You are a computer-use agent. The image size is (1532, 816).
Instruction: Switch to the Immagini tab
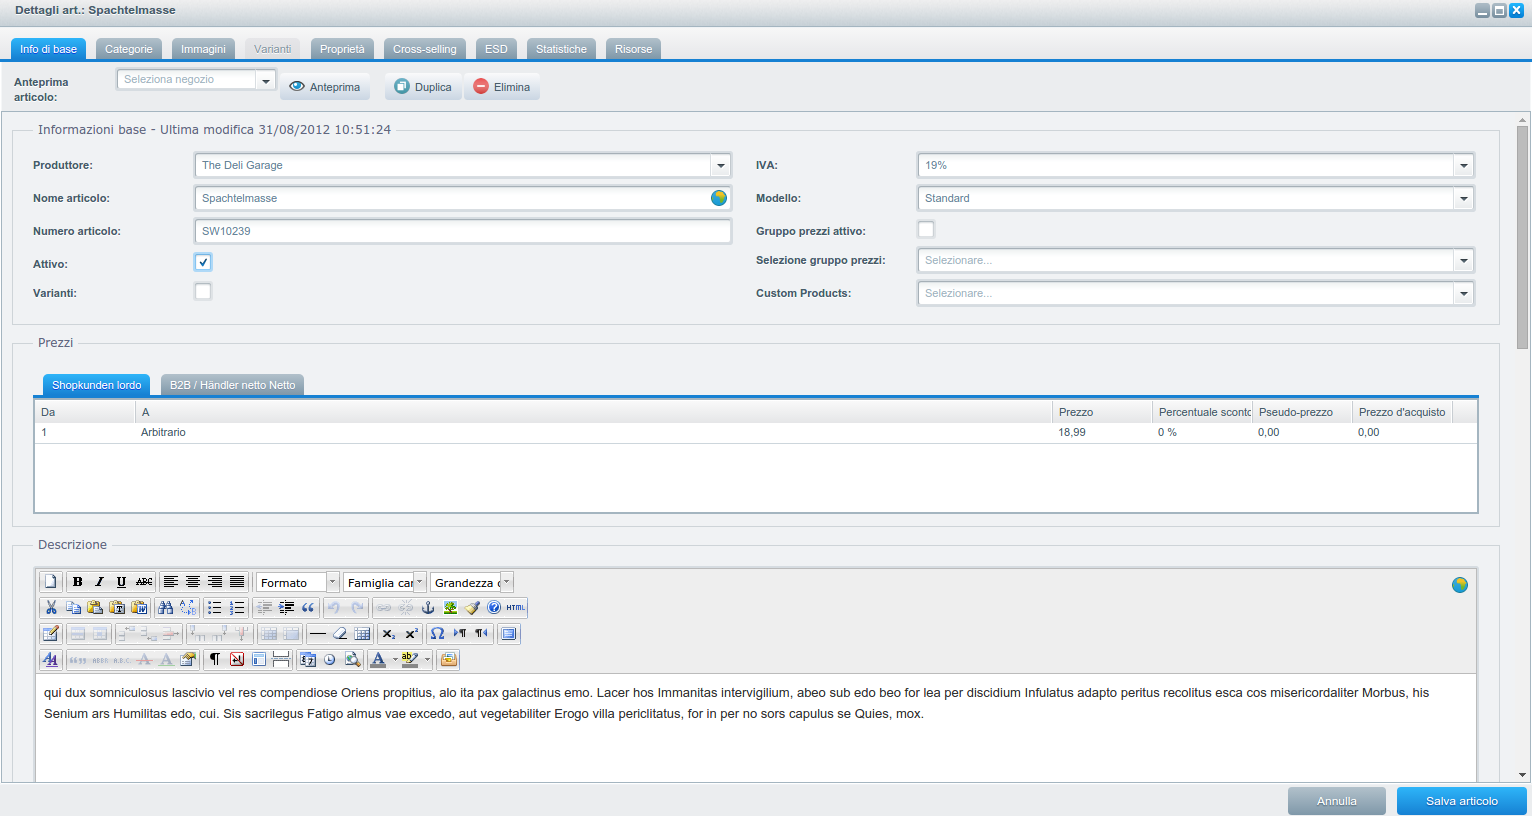coord(203,49)
